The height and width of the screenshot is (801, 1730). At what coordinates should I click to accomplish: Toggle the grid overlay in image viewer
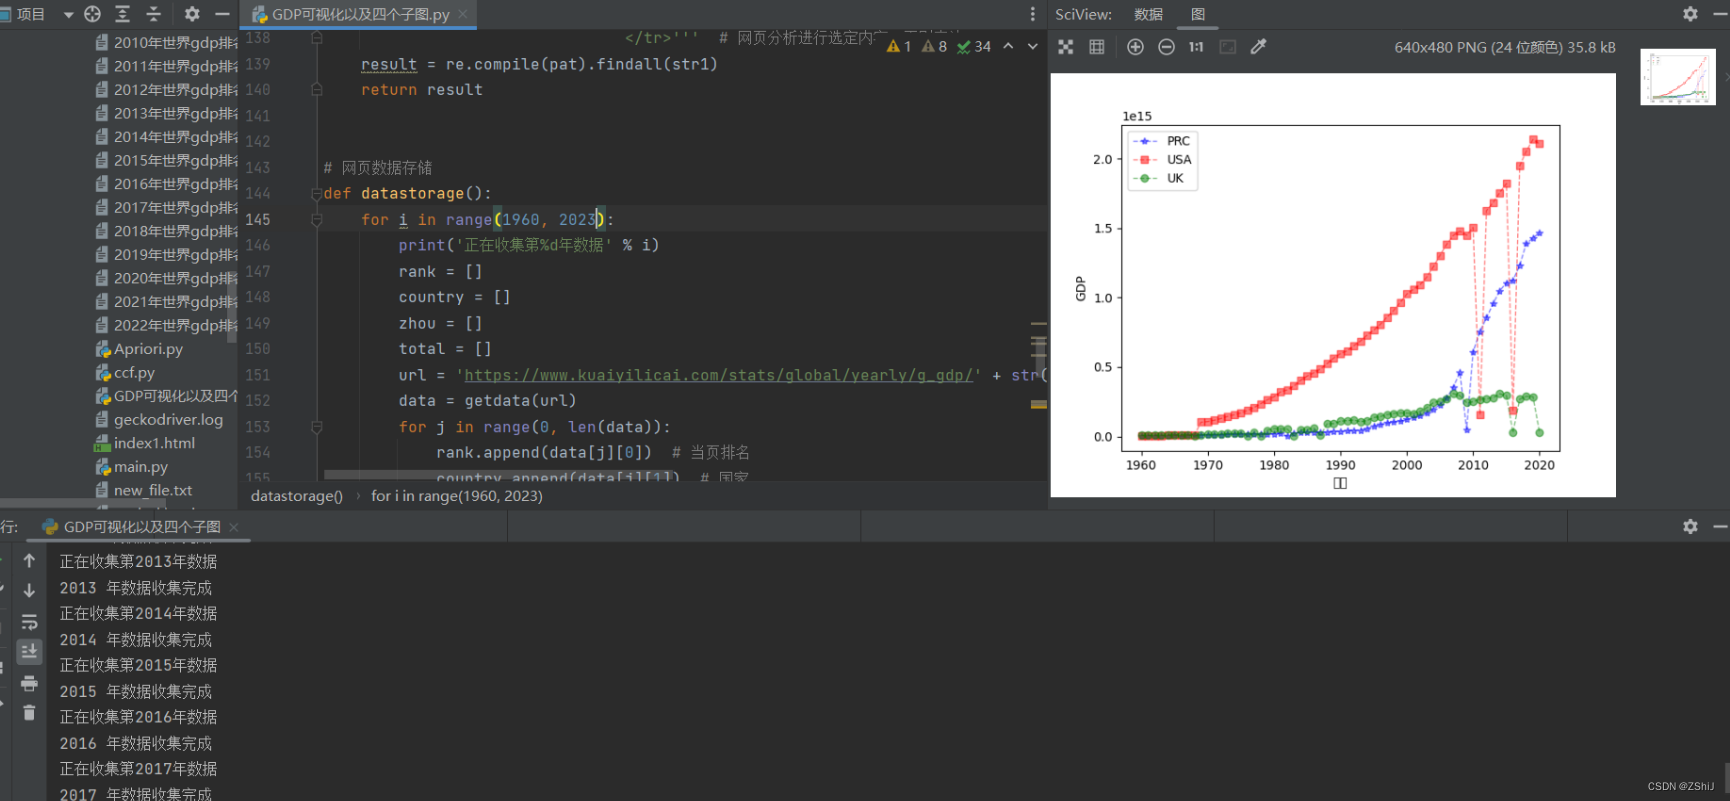click(1097, 47)
